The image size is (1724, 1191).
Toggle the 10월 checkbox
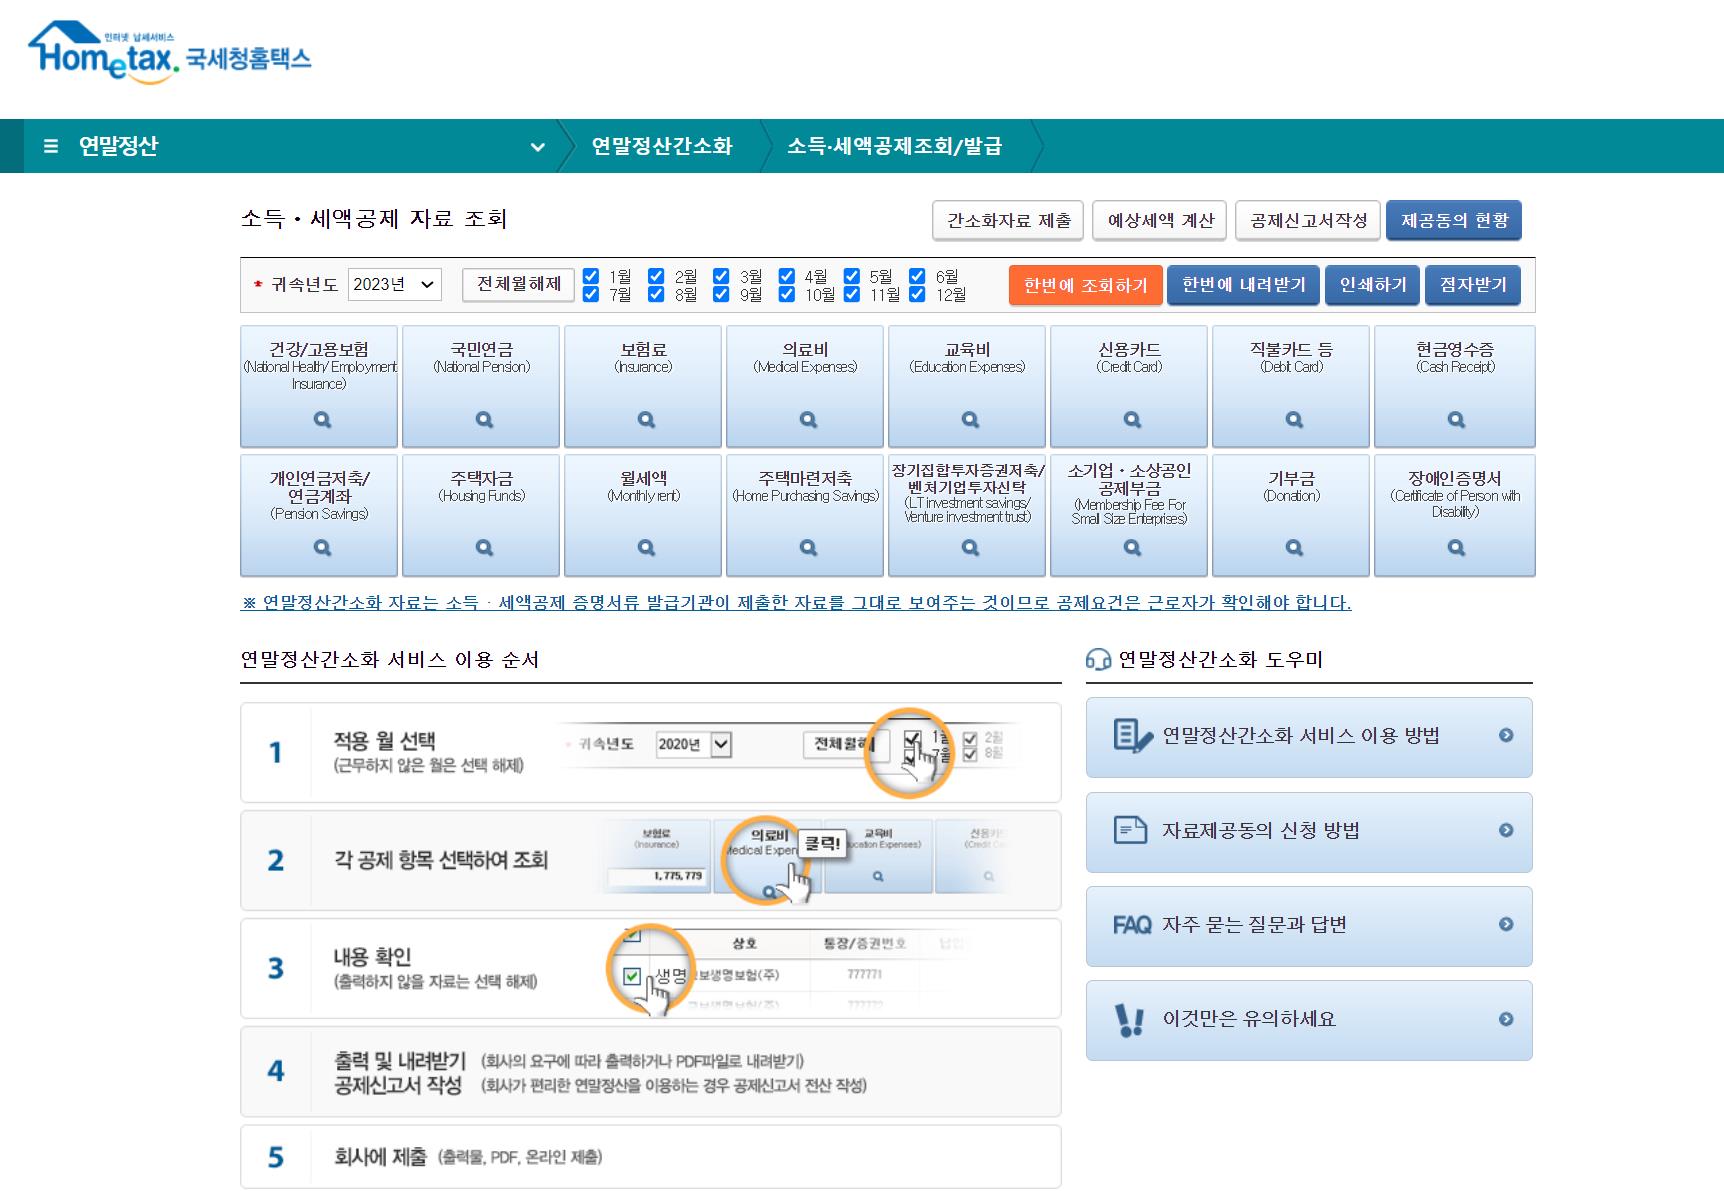point(787,294)
